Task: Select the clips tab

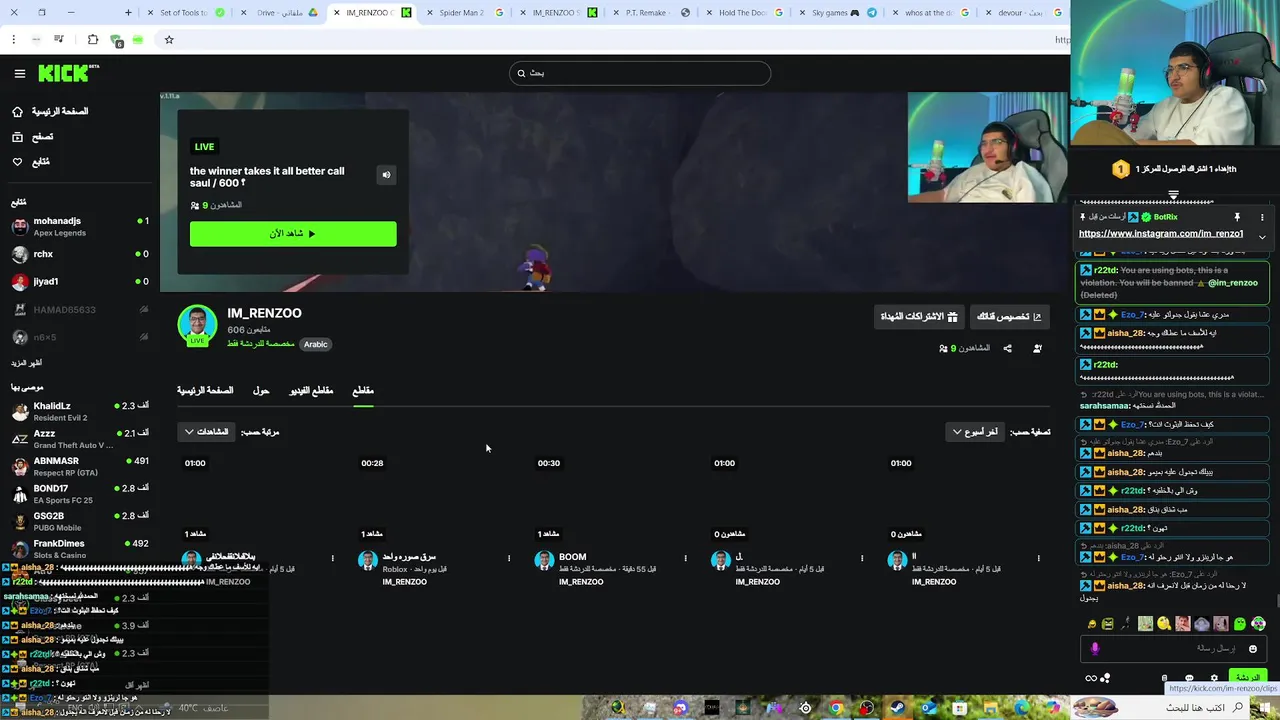Action: click(x=363, y=390)
